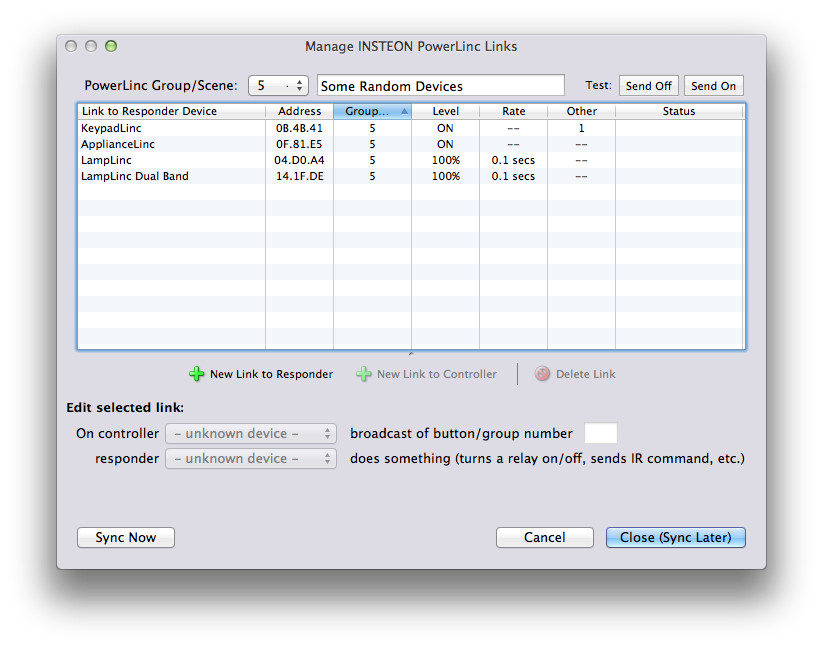Click the Link to Responder Device column header

(x=171, y=111)
